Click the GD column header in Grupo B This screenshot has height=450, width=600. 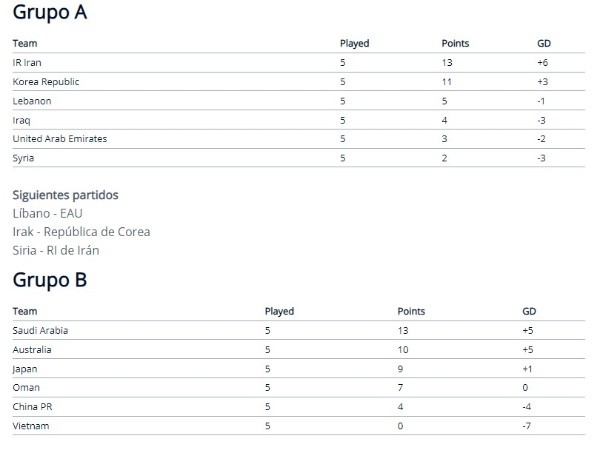click(x=529, y=311)
